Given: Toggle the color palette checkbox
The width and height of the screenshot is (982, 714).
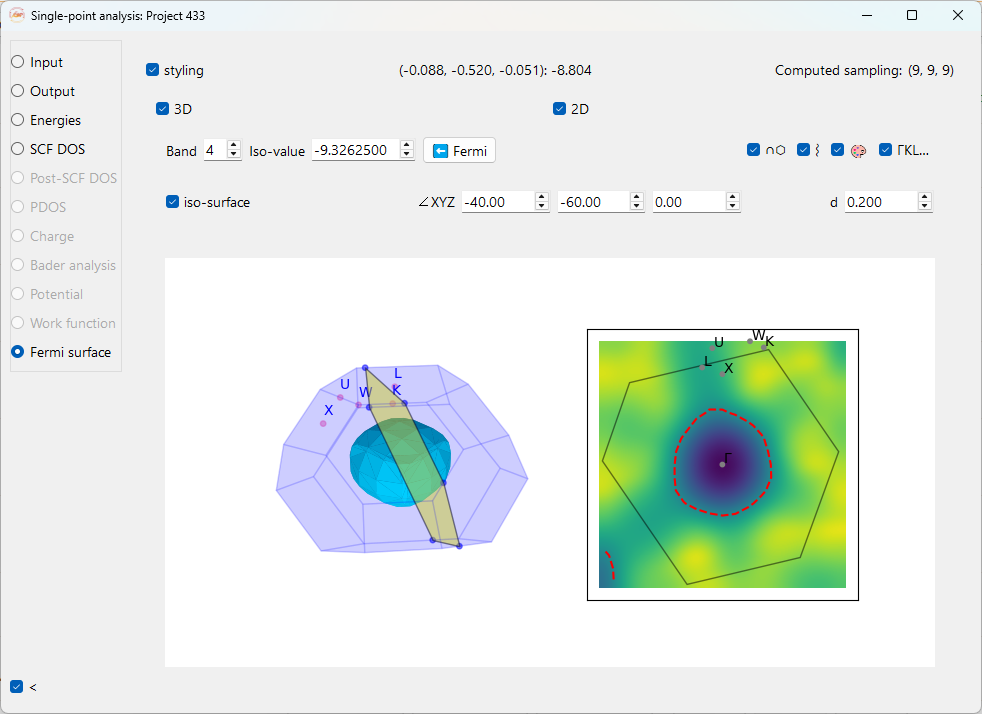Looking at the screenshot, I should [838, 150].
